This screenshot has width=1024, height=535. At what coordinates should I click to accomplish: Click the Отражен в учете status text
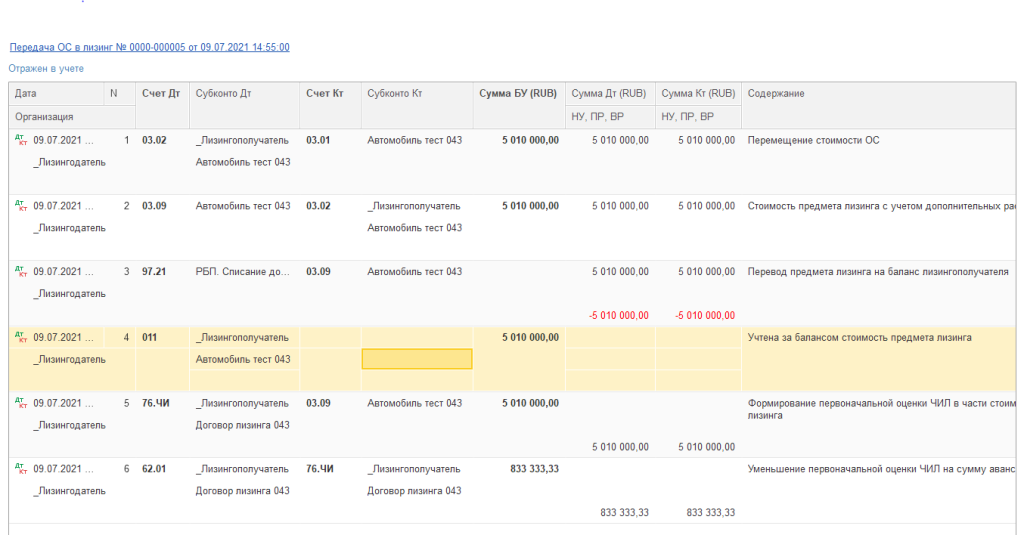(46, 68)
